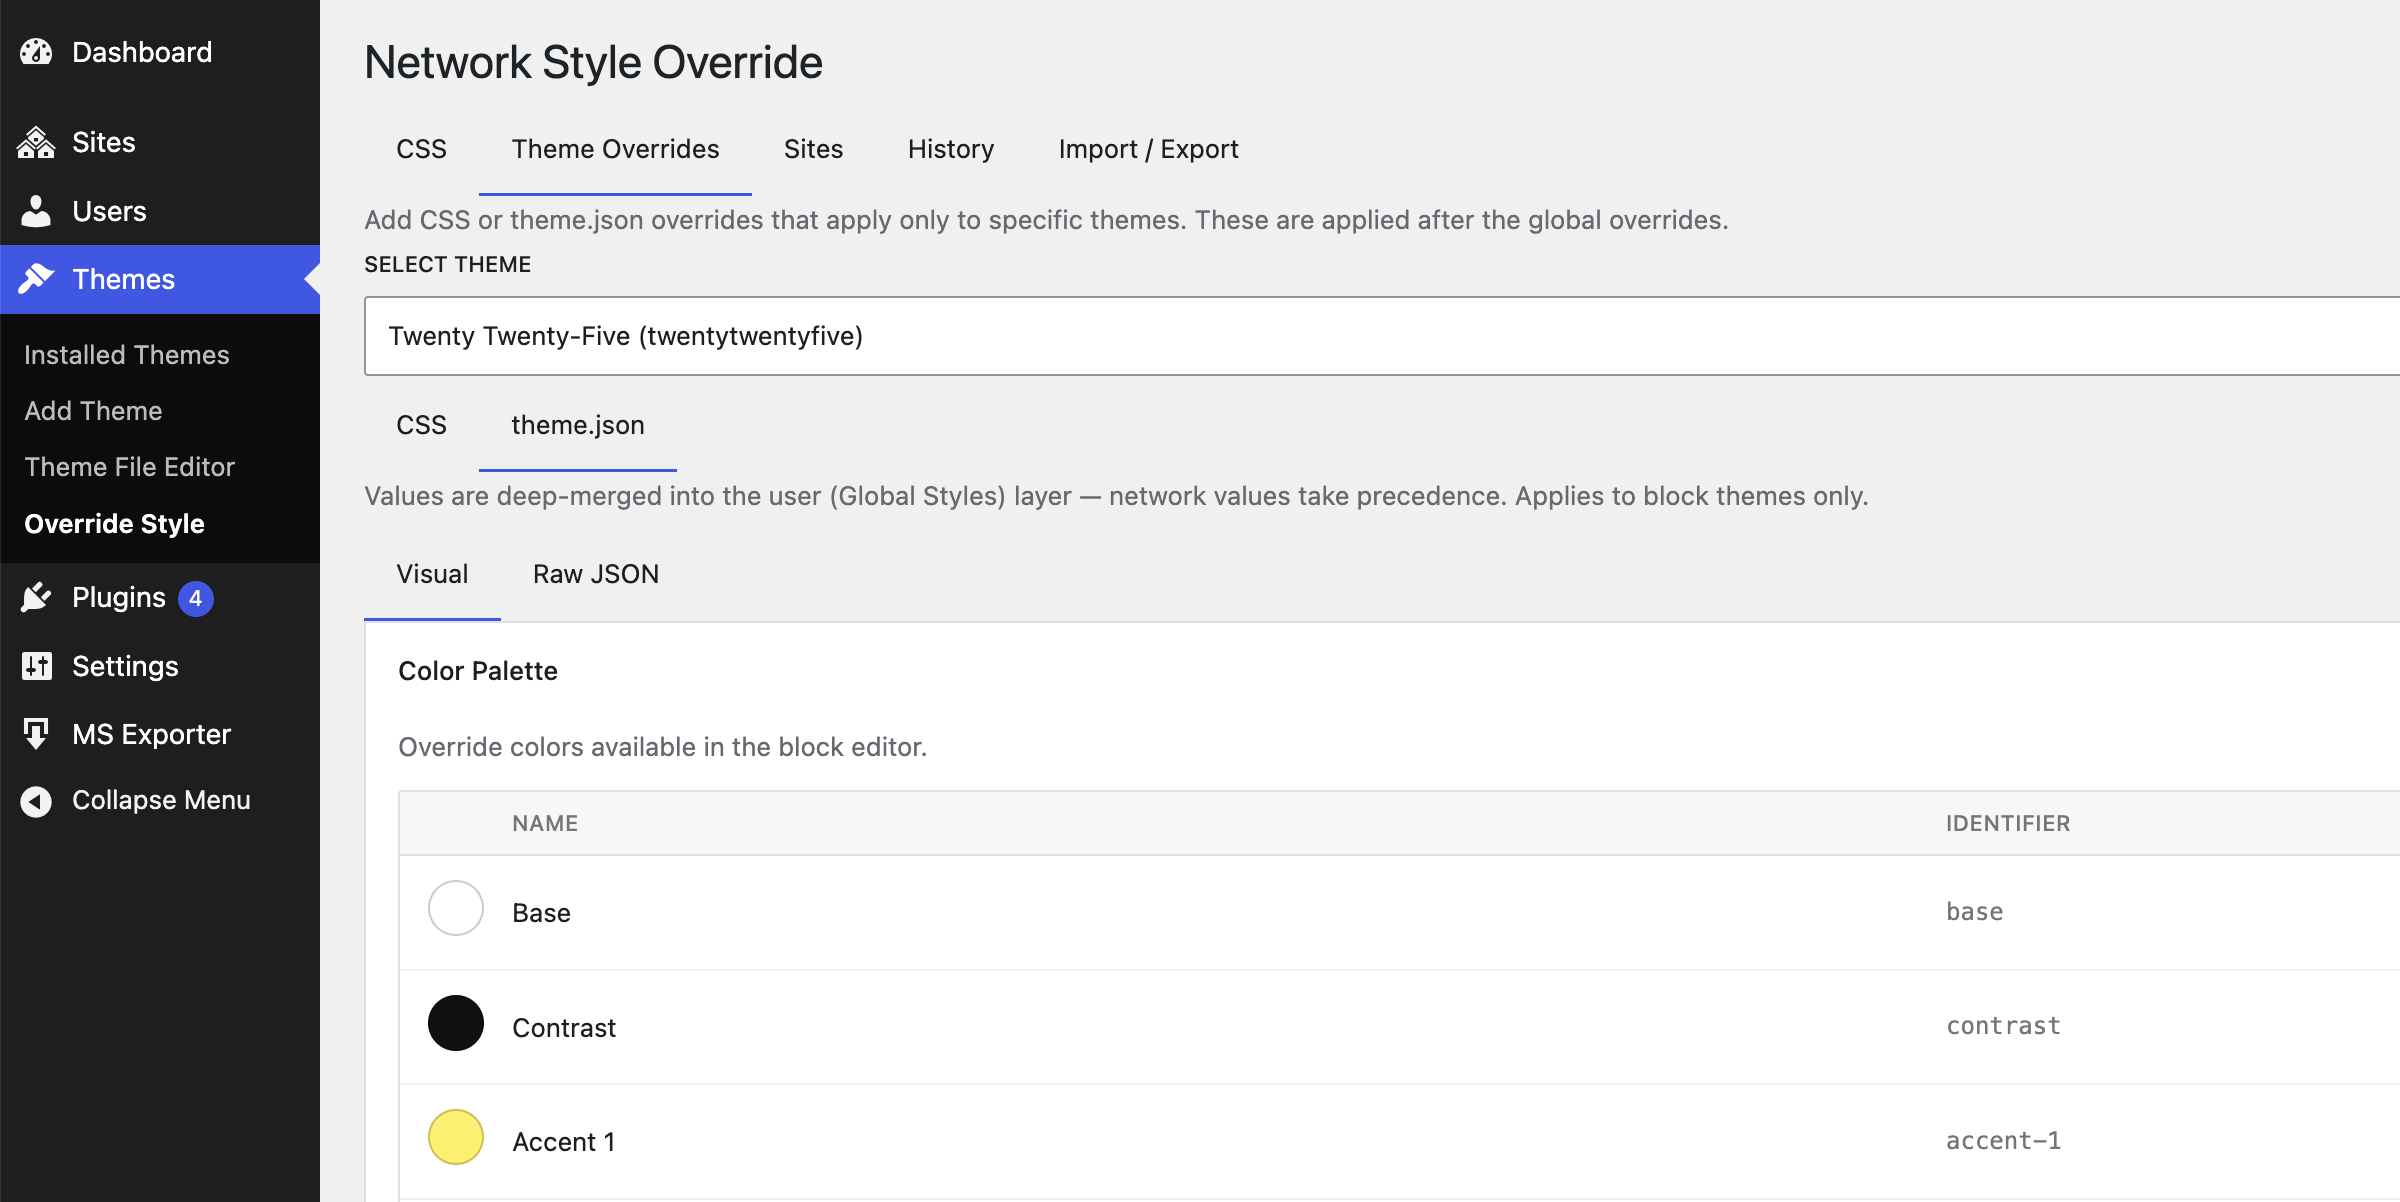2400x1202 pixels.
Task: Open the Sites menu item
Action: pos(160,142)
